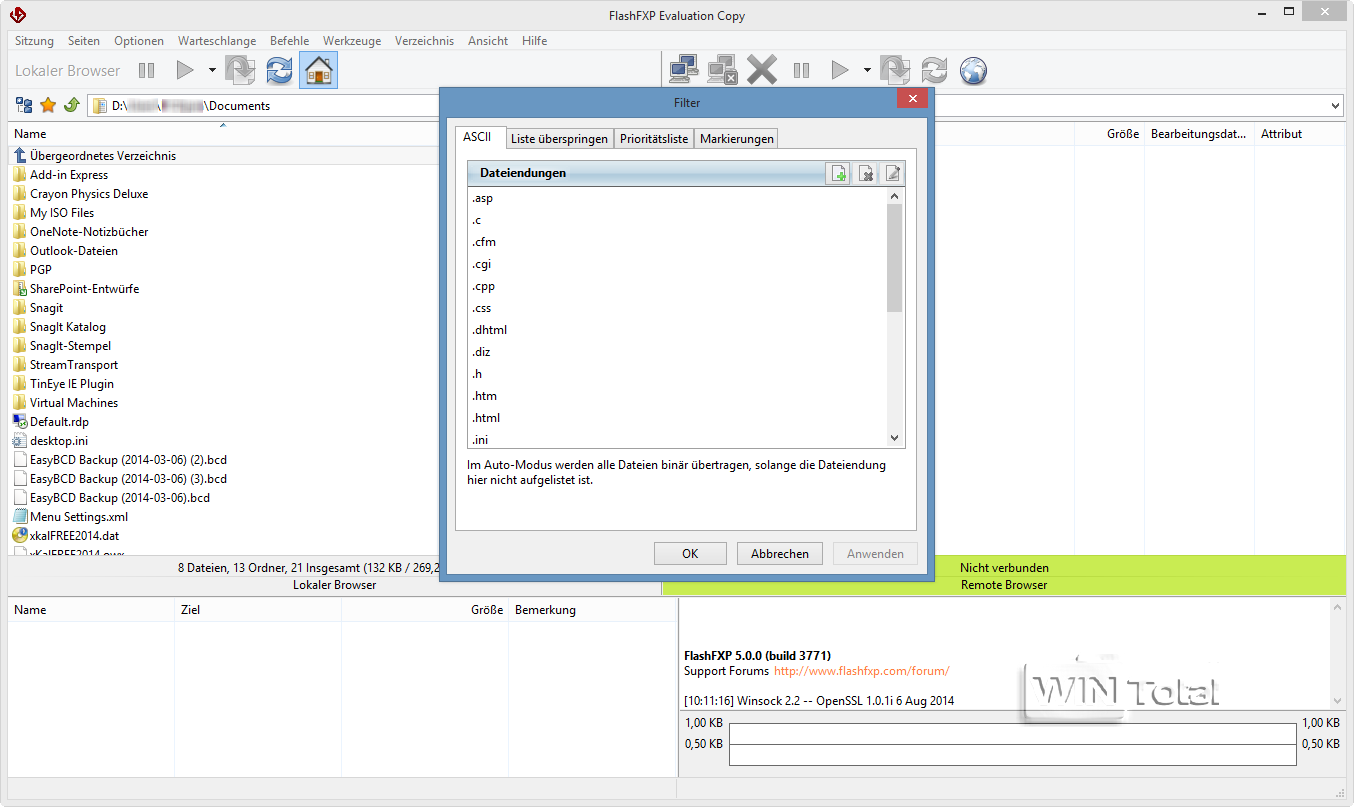Click the Größe column header in remote browser

[x=1123, y=134]
